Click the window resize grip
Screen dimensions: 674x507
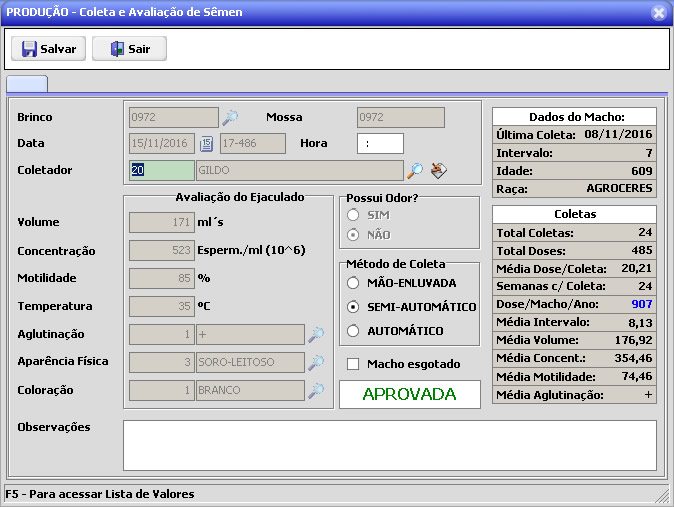662,495
